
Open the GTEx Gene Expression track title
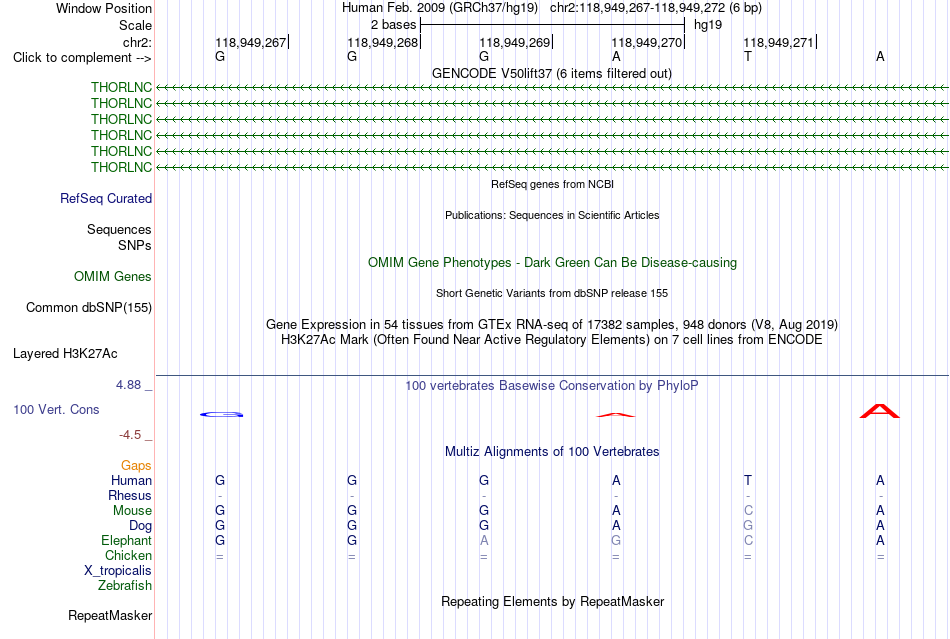(552, 325)
